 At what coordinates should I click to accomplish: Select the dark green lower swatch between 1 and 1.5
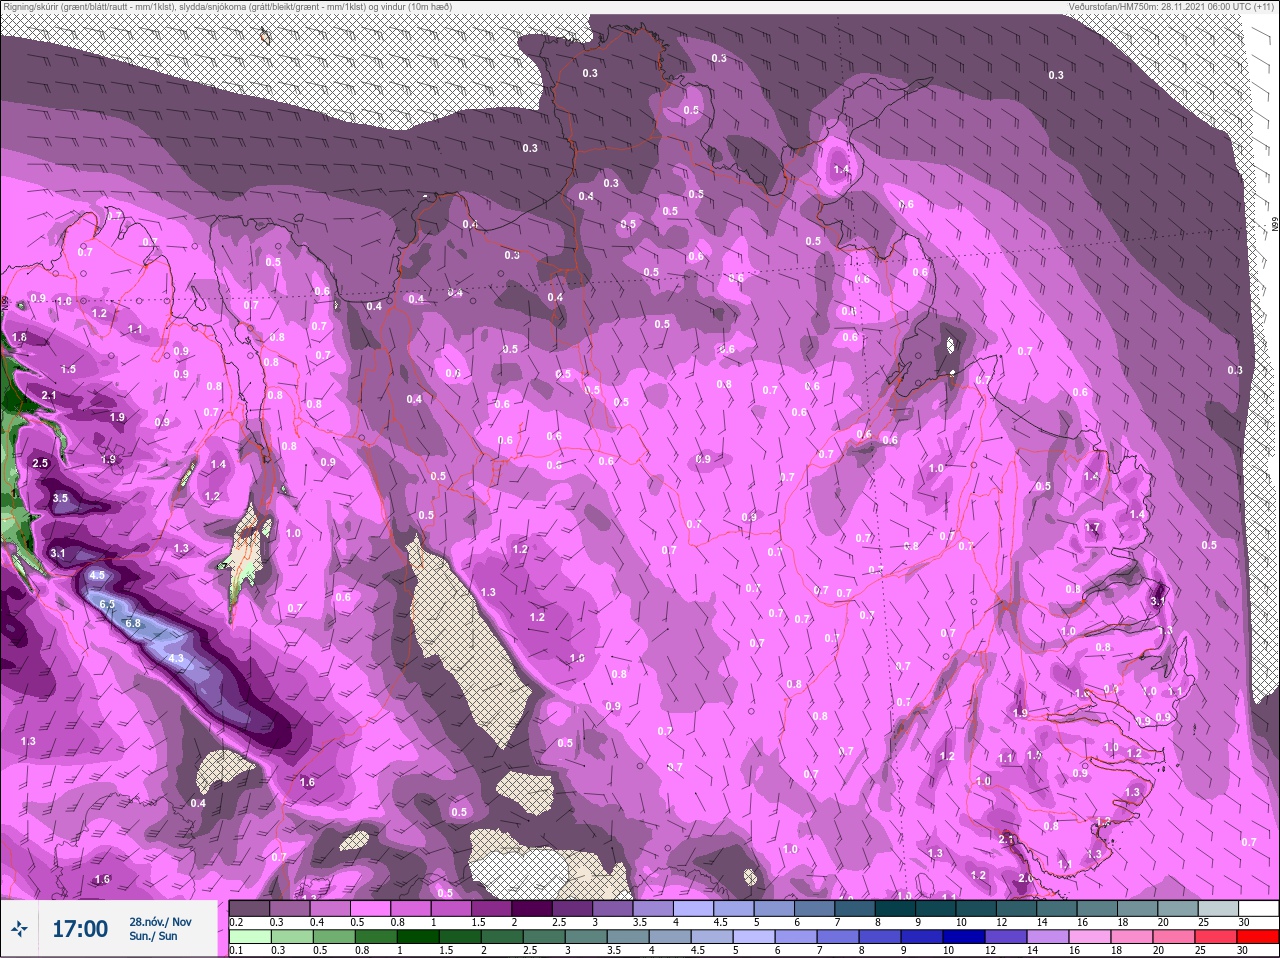click(x=417, y=936)
